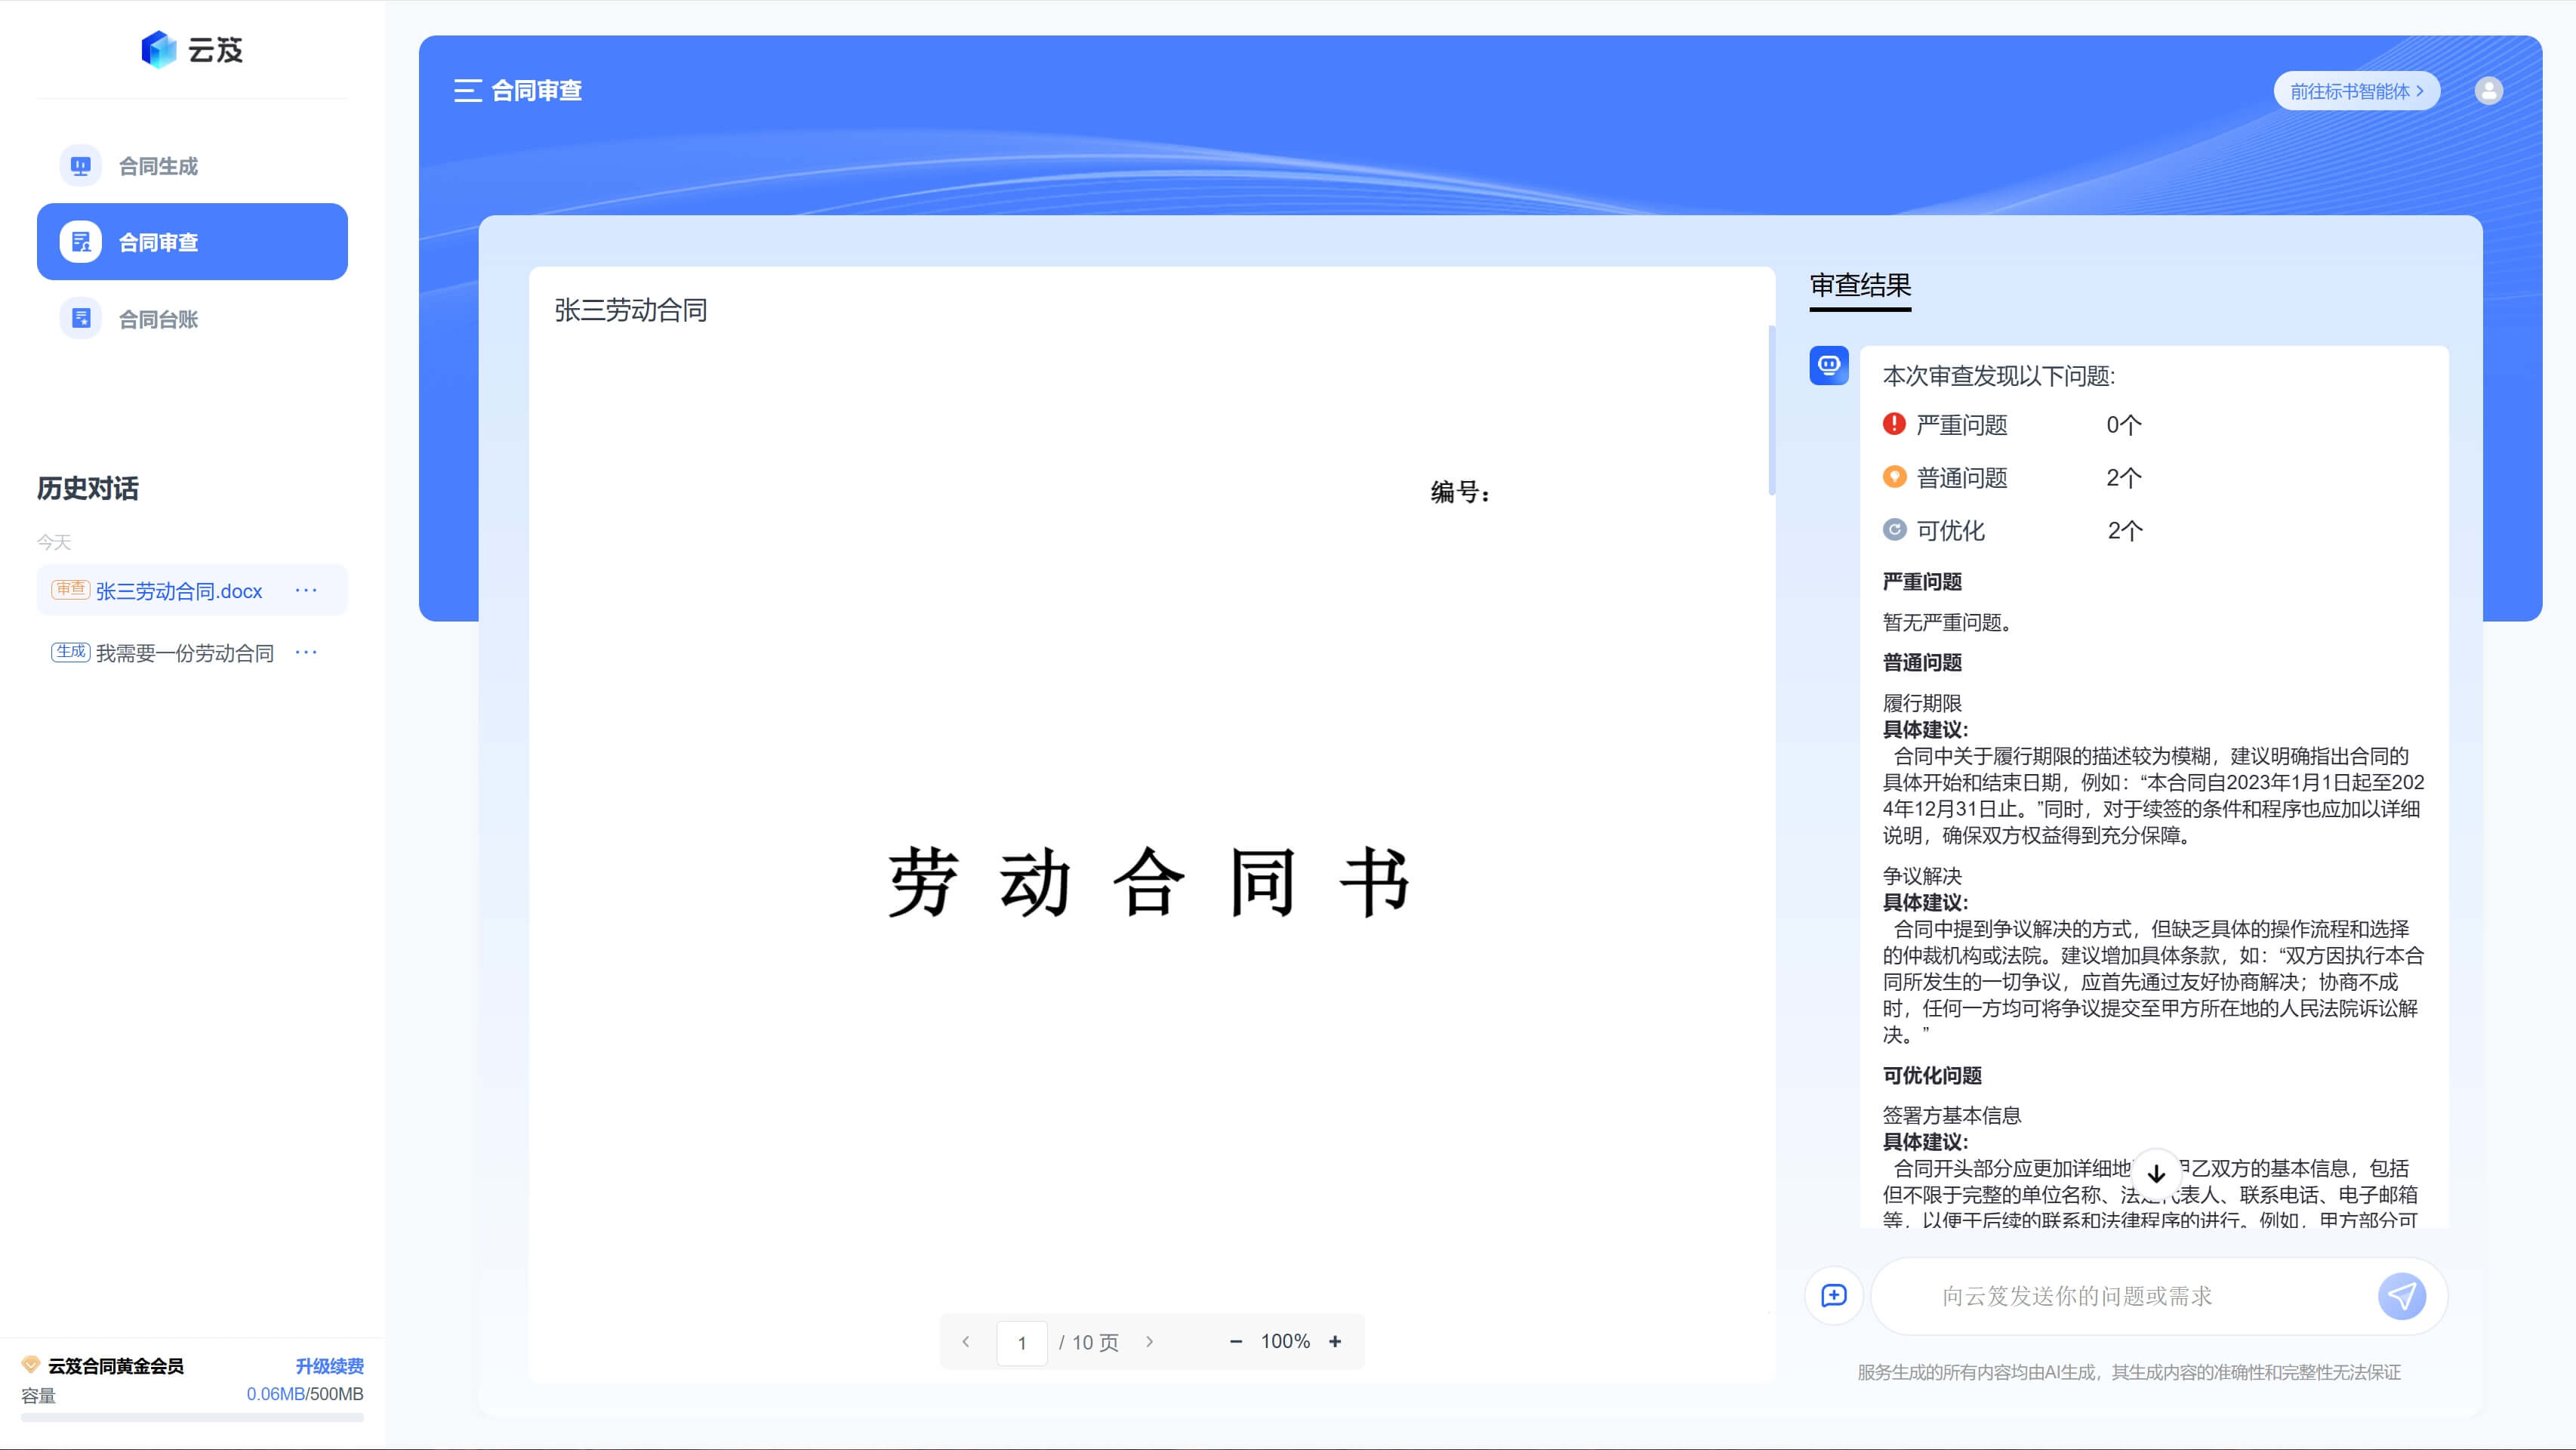
Task: Open 我需要一份劳动合同 history conversation
Action: [x=184, y=653]
